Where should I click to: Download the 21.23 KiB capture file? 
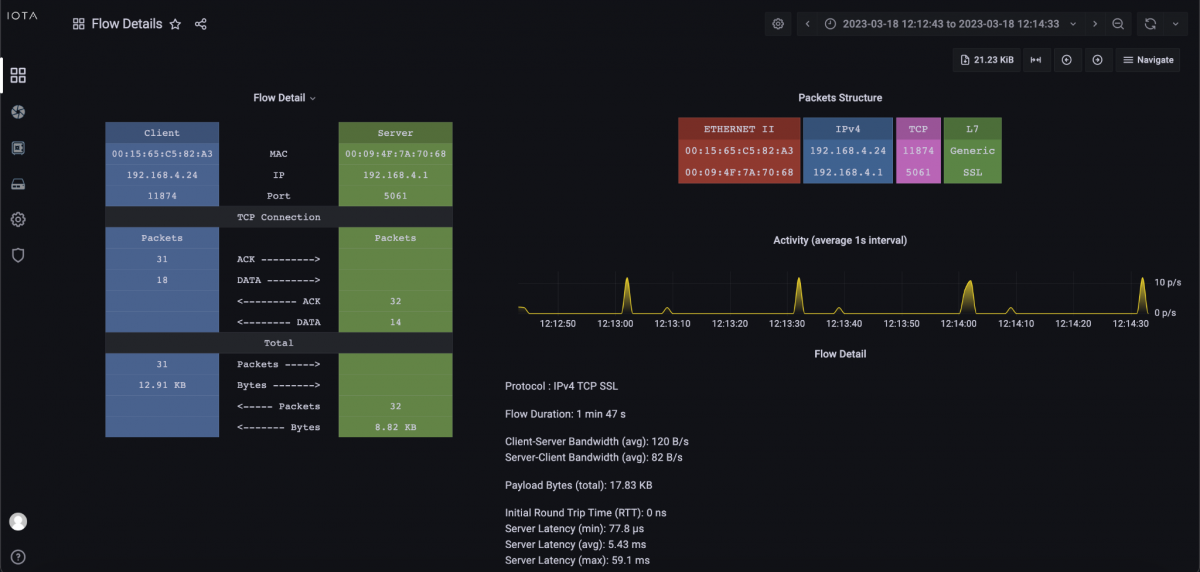pos(985,60)
